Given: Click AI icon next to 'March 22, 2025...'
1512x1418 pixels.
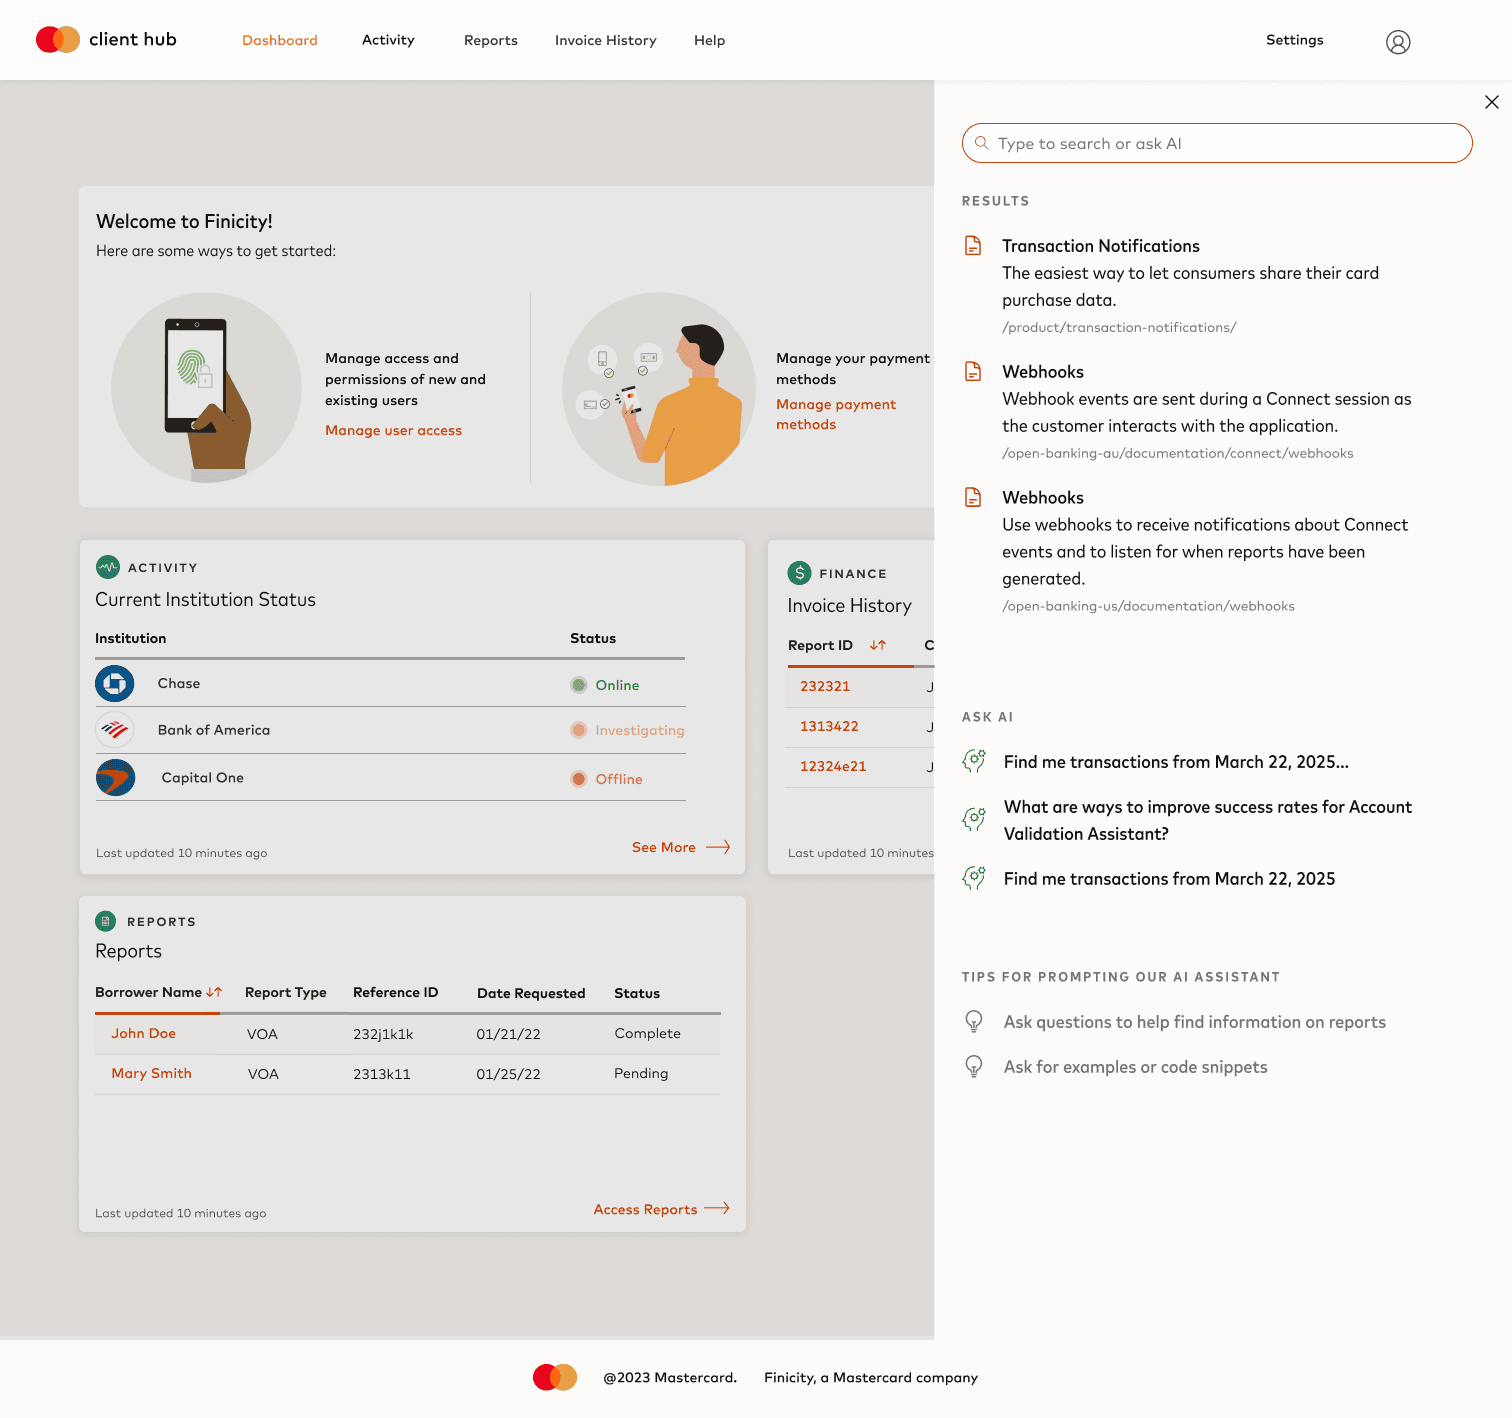Looking at the screenshot, I should point(973,761).
